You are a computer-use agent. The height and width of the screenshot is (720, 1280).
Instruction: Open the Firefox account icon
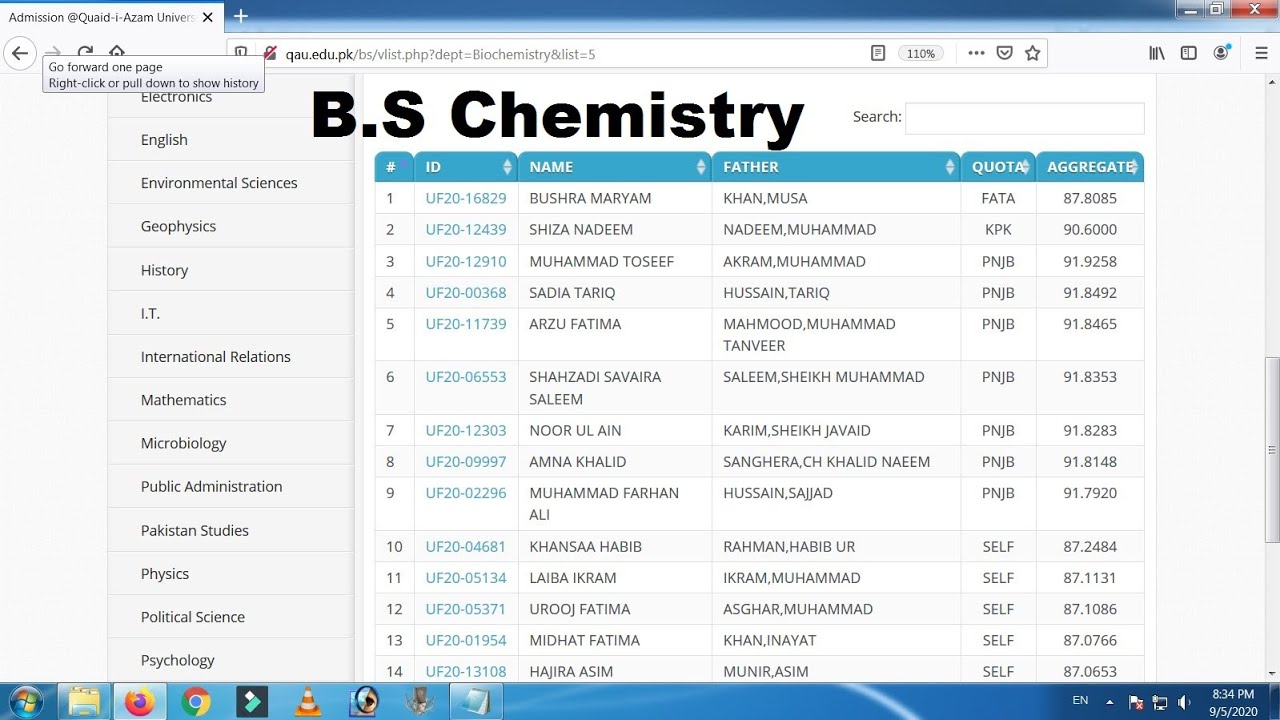[1221, 53]
